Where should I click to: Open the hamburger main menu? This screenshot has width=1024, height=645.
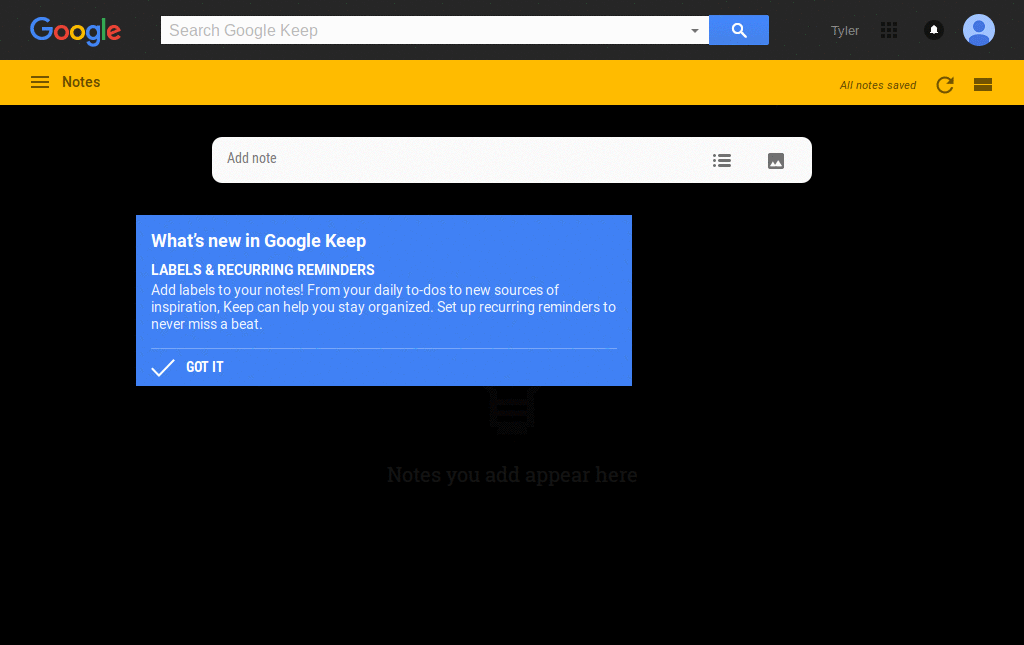40,82
